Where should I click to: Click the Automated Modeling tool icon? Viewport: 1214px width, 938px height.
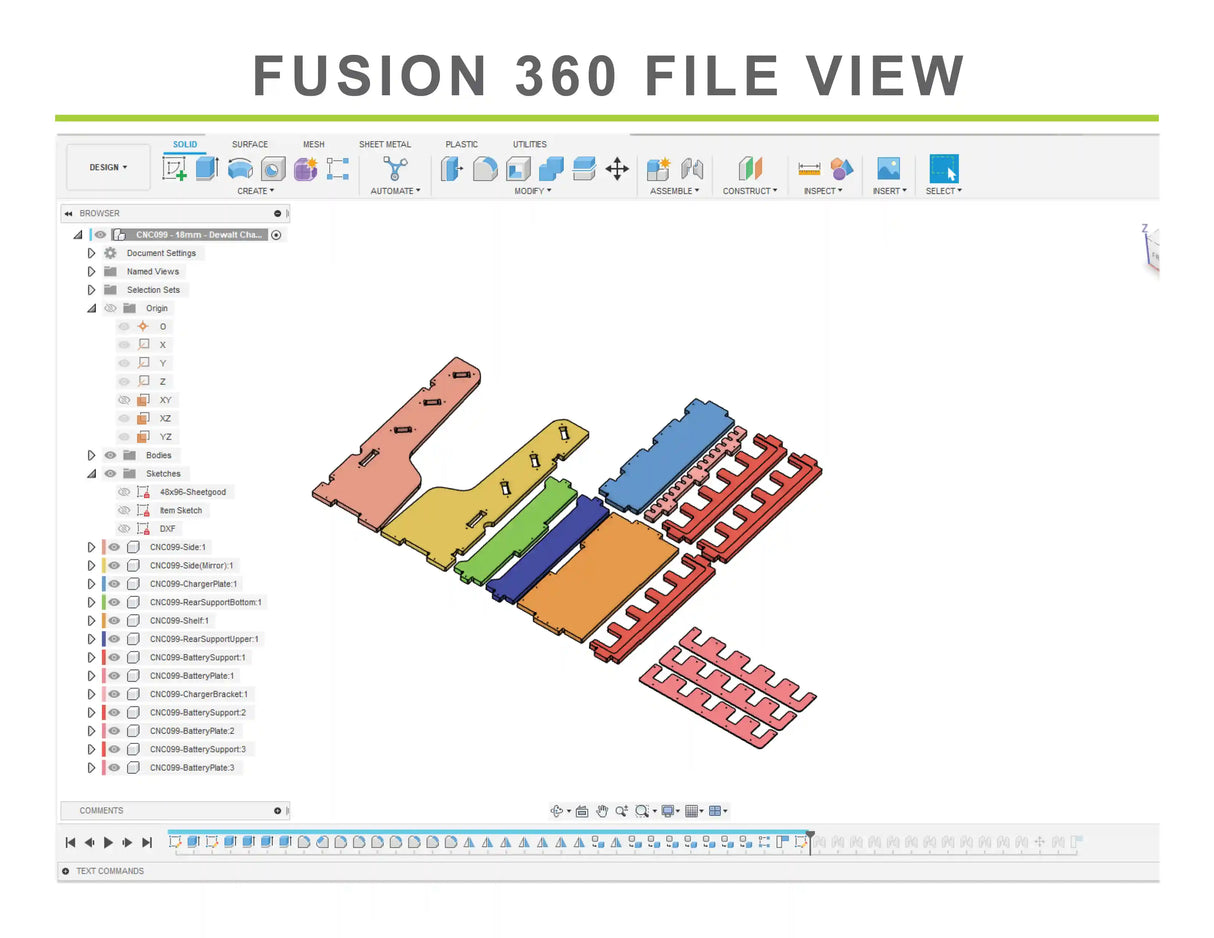click(395, 168)
